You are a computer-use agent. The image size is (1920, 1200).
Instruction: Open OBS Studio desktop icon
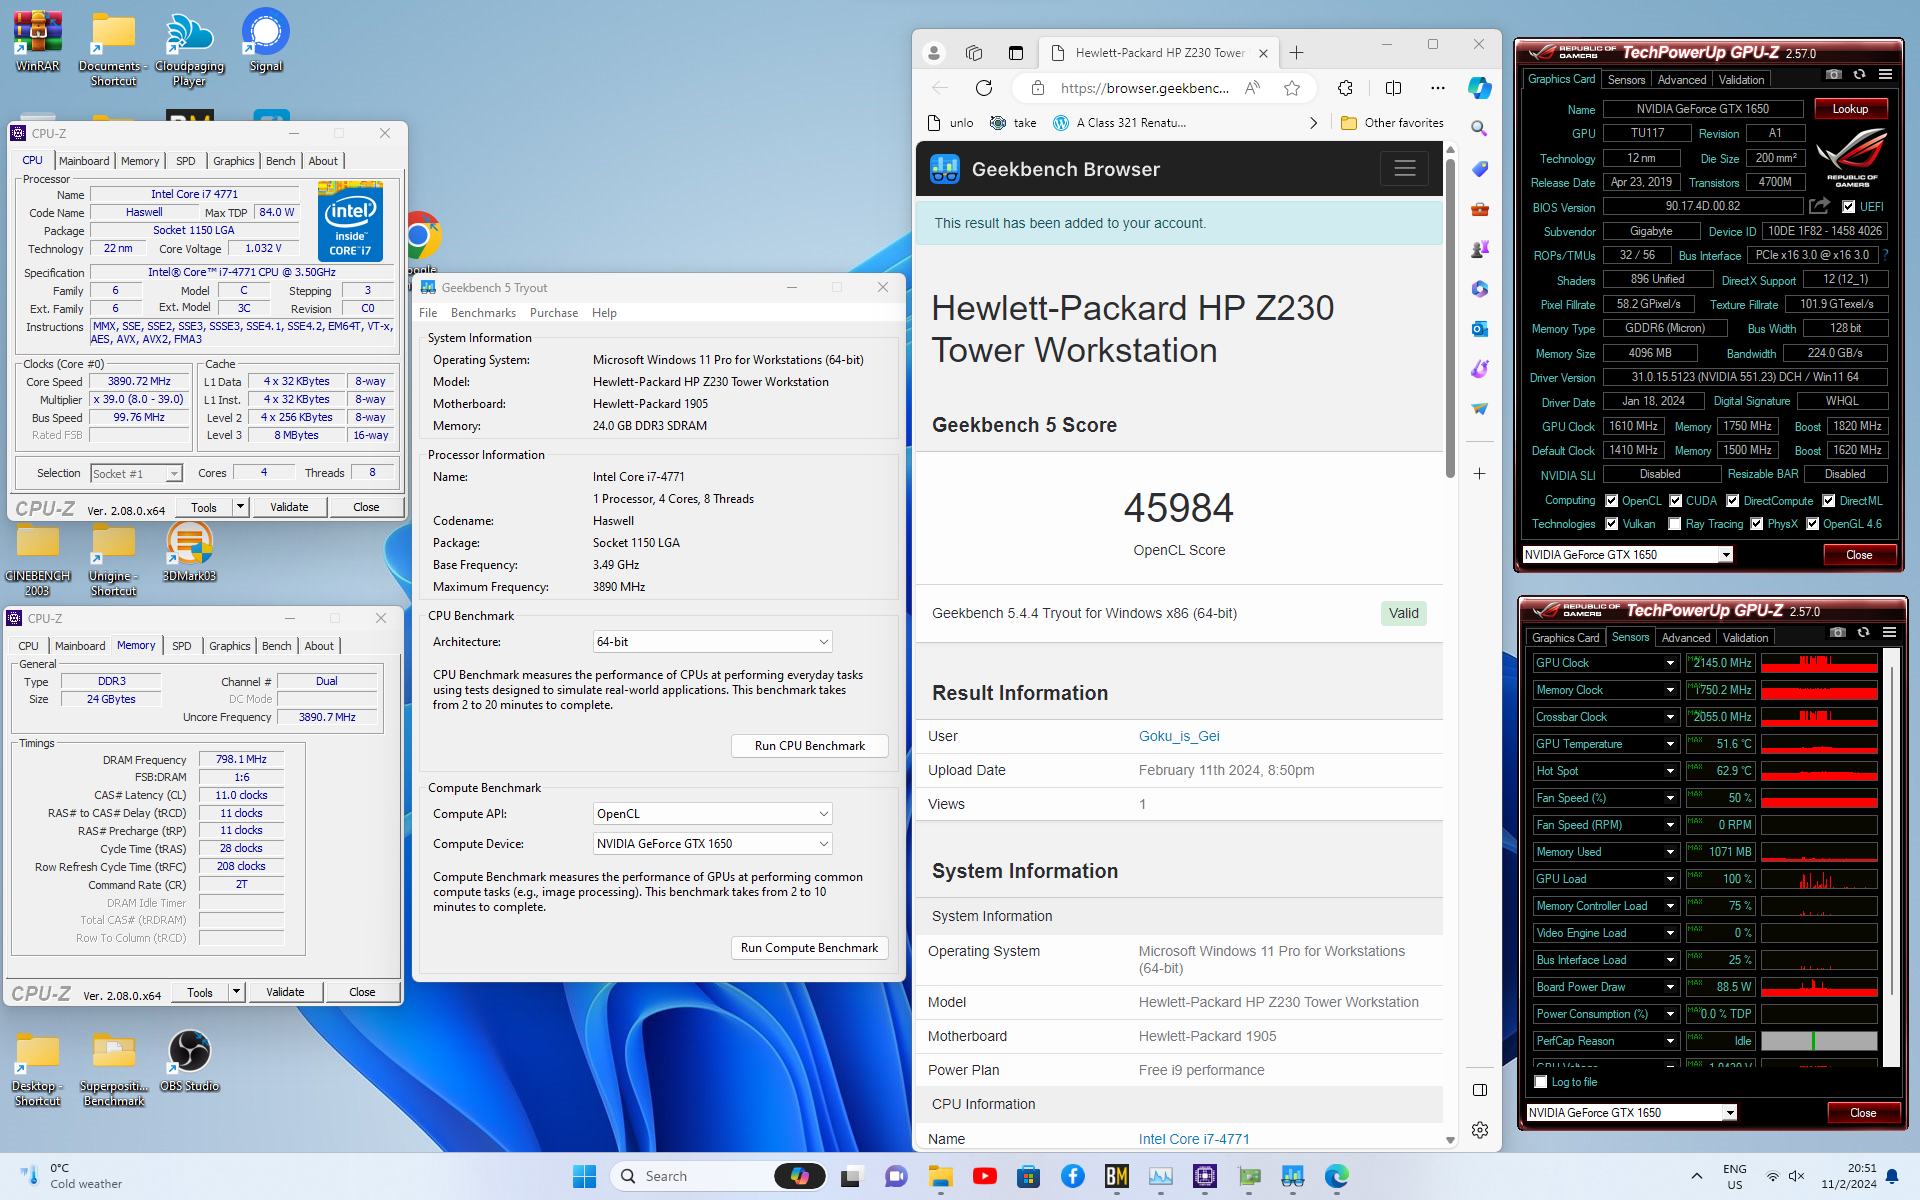[189, 1061]
